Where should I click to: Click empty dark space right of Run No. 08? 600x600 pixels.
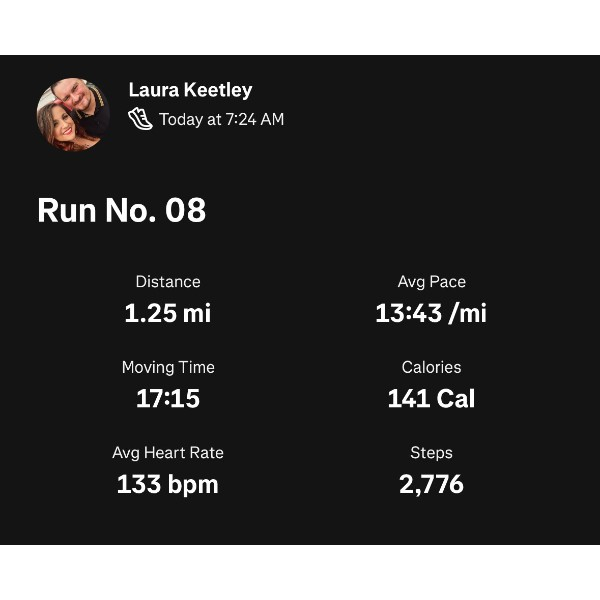[x=420, y=210]
